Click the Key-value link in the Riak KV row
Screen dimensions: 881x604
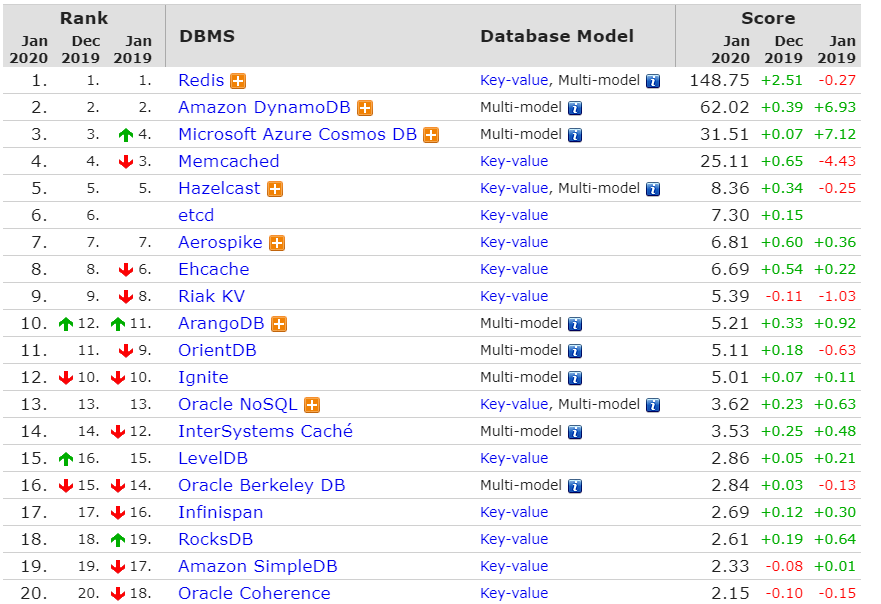point(514,296)
